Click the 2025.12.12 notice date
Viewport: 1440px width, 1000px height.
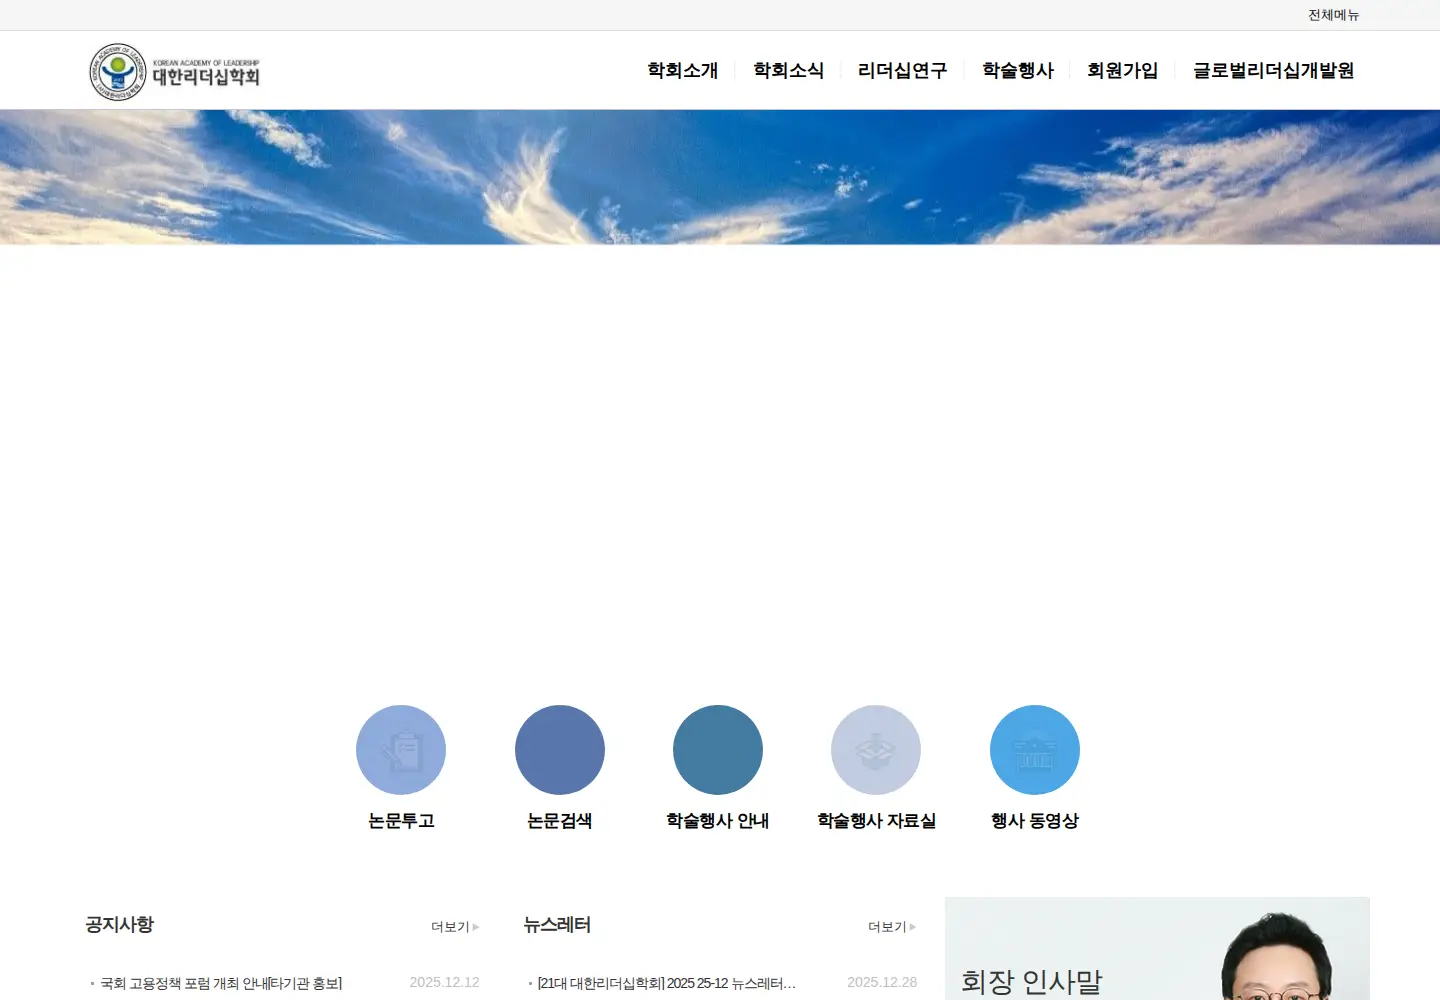click(x=444, y=983)
